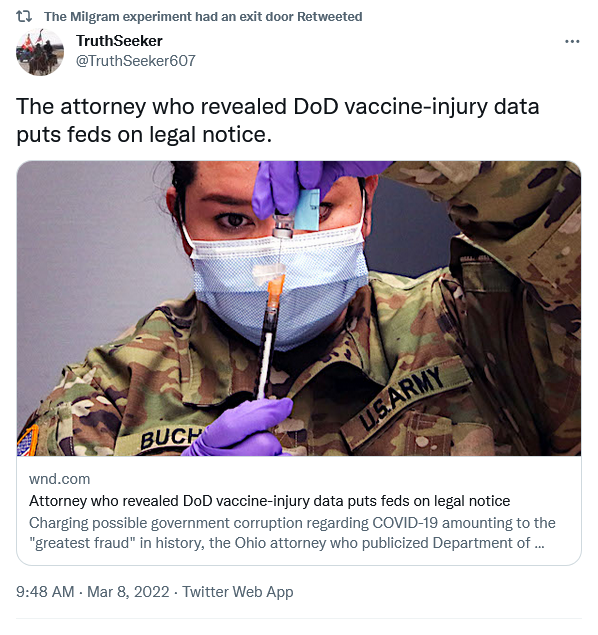The width and height of the screenshot is (598, 635).
Task: Open the @TruthSeeker607 handle
Action: click(x=136, y=61)
